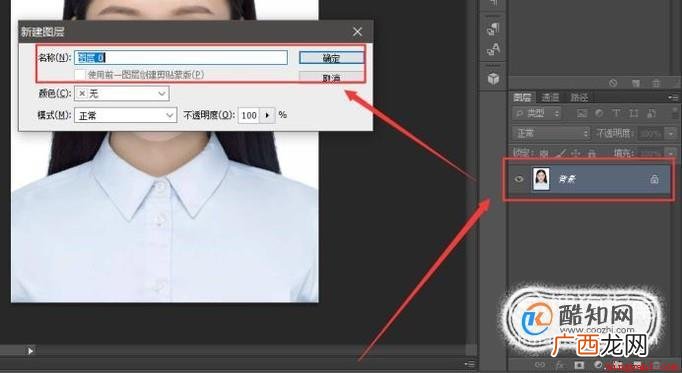Image resolution: width=682 pixels, height=373 pixels.
Task: Add a layer mask icon
Action: point(579,365)
